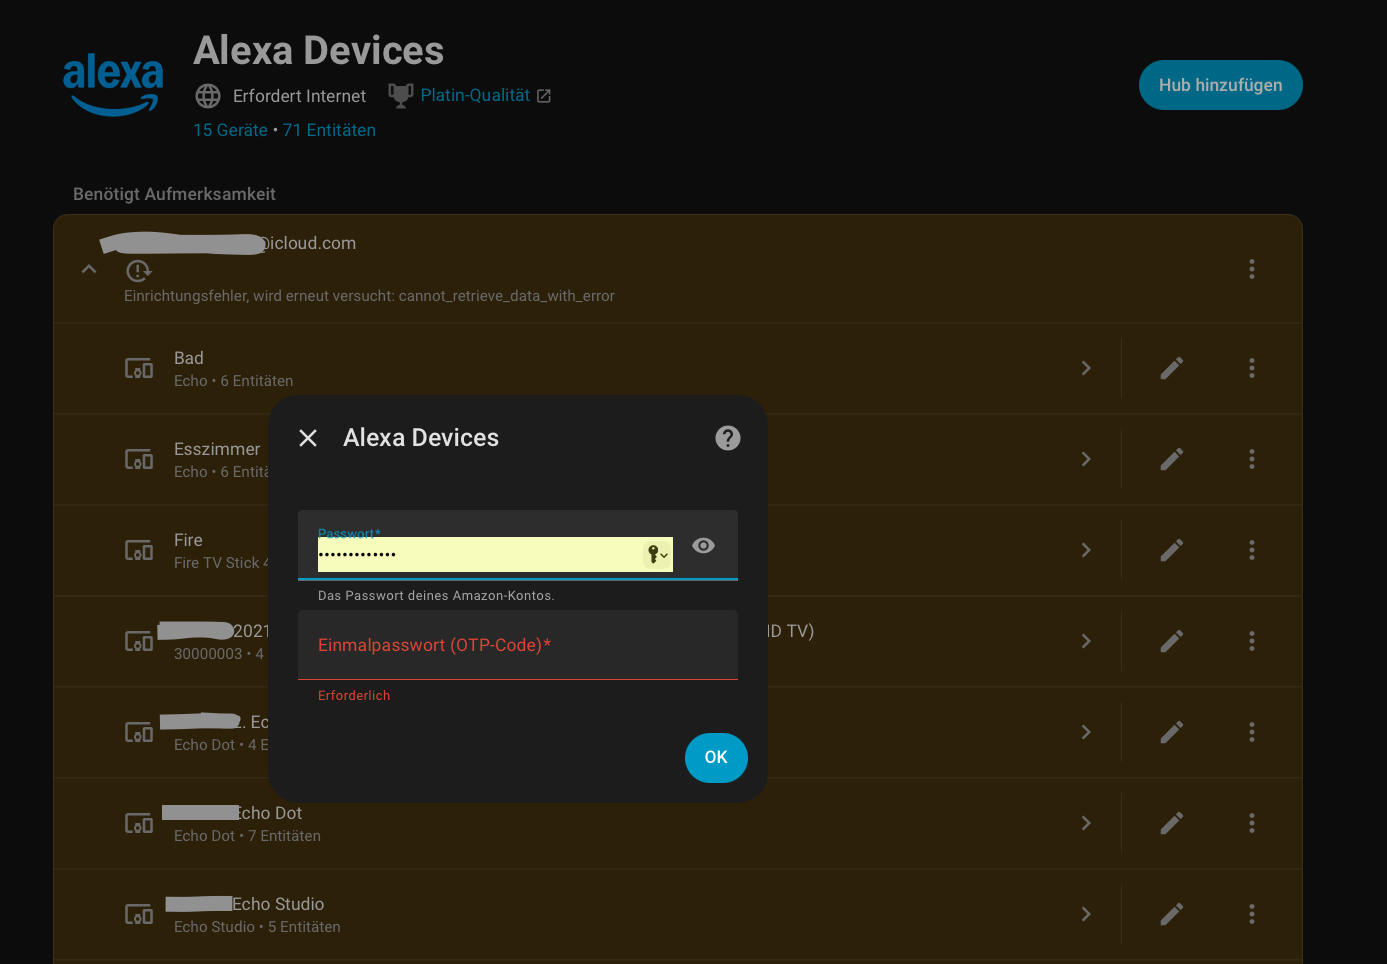Viewport: 1387px width, 964px height.
Task: Click the Hub hinzufügen button
Action: 1220,85
